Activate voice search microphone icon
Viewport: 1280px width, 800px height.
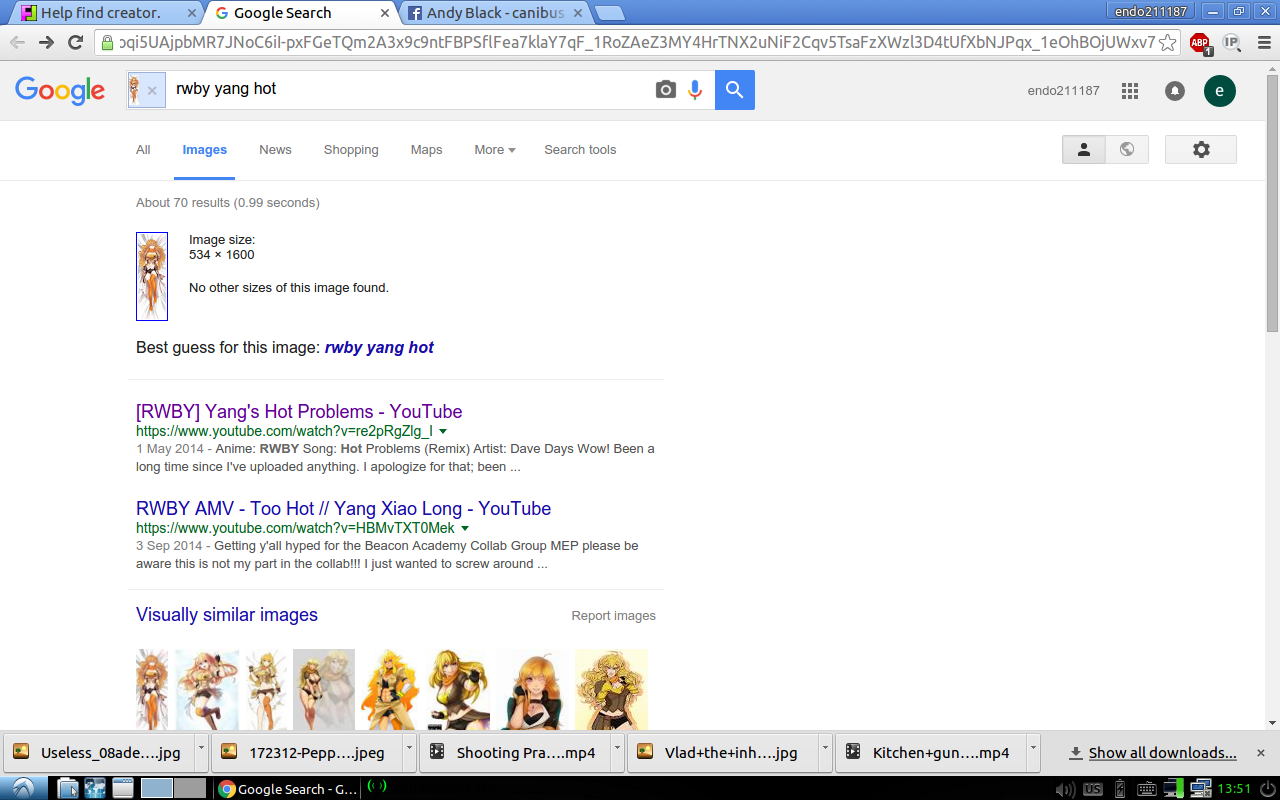coord(695,90)
